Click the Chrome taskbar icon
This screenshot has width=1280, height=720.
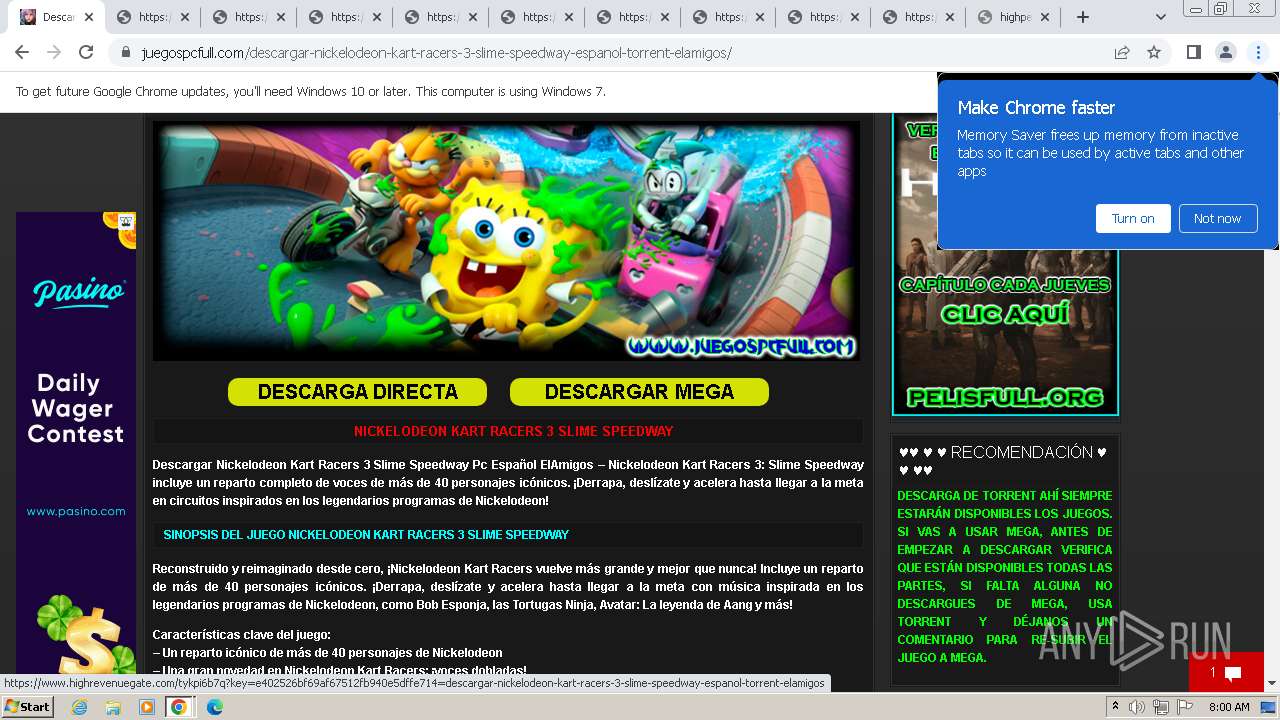pyautogui.click(x=179, y=707)
